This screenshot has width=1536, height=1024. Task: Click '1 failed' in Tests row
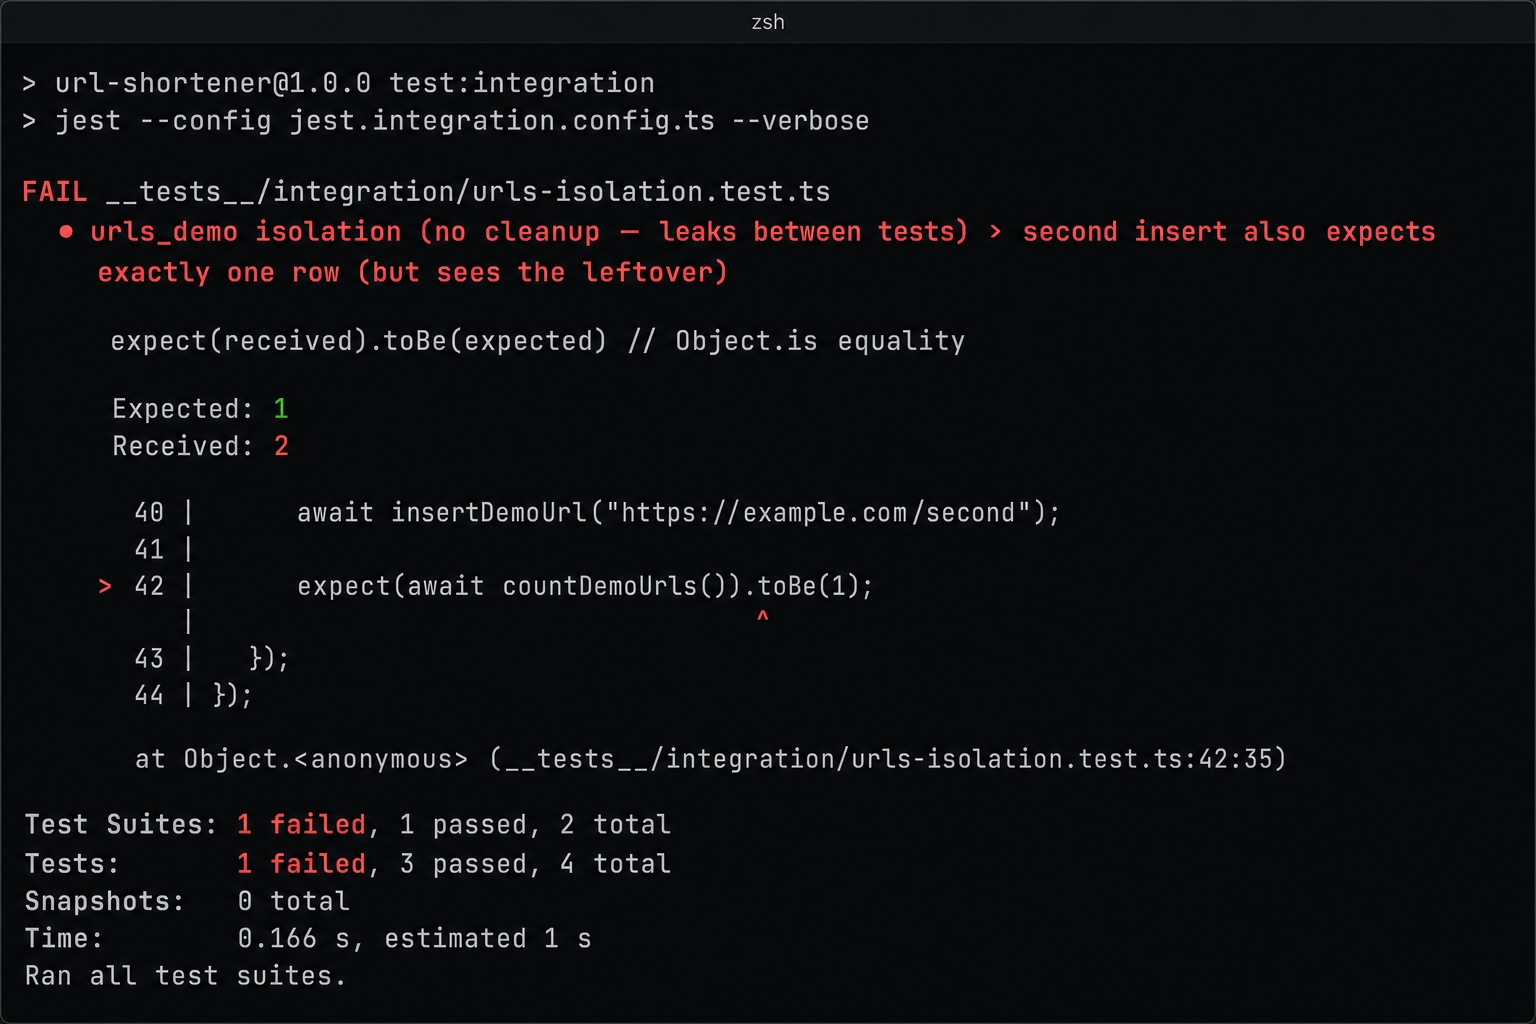[301, 863]
